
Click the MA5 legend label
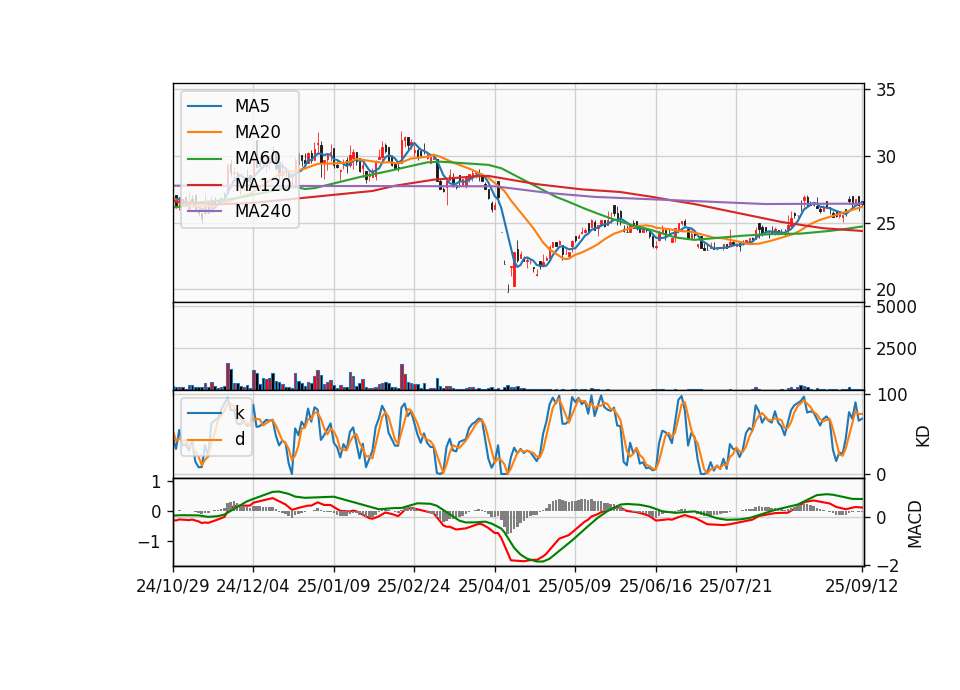point(252,106)
